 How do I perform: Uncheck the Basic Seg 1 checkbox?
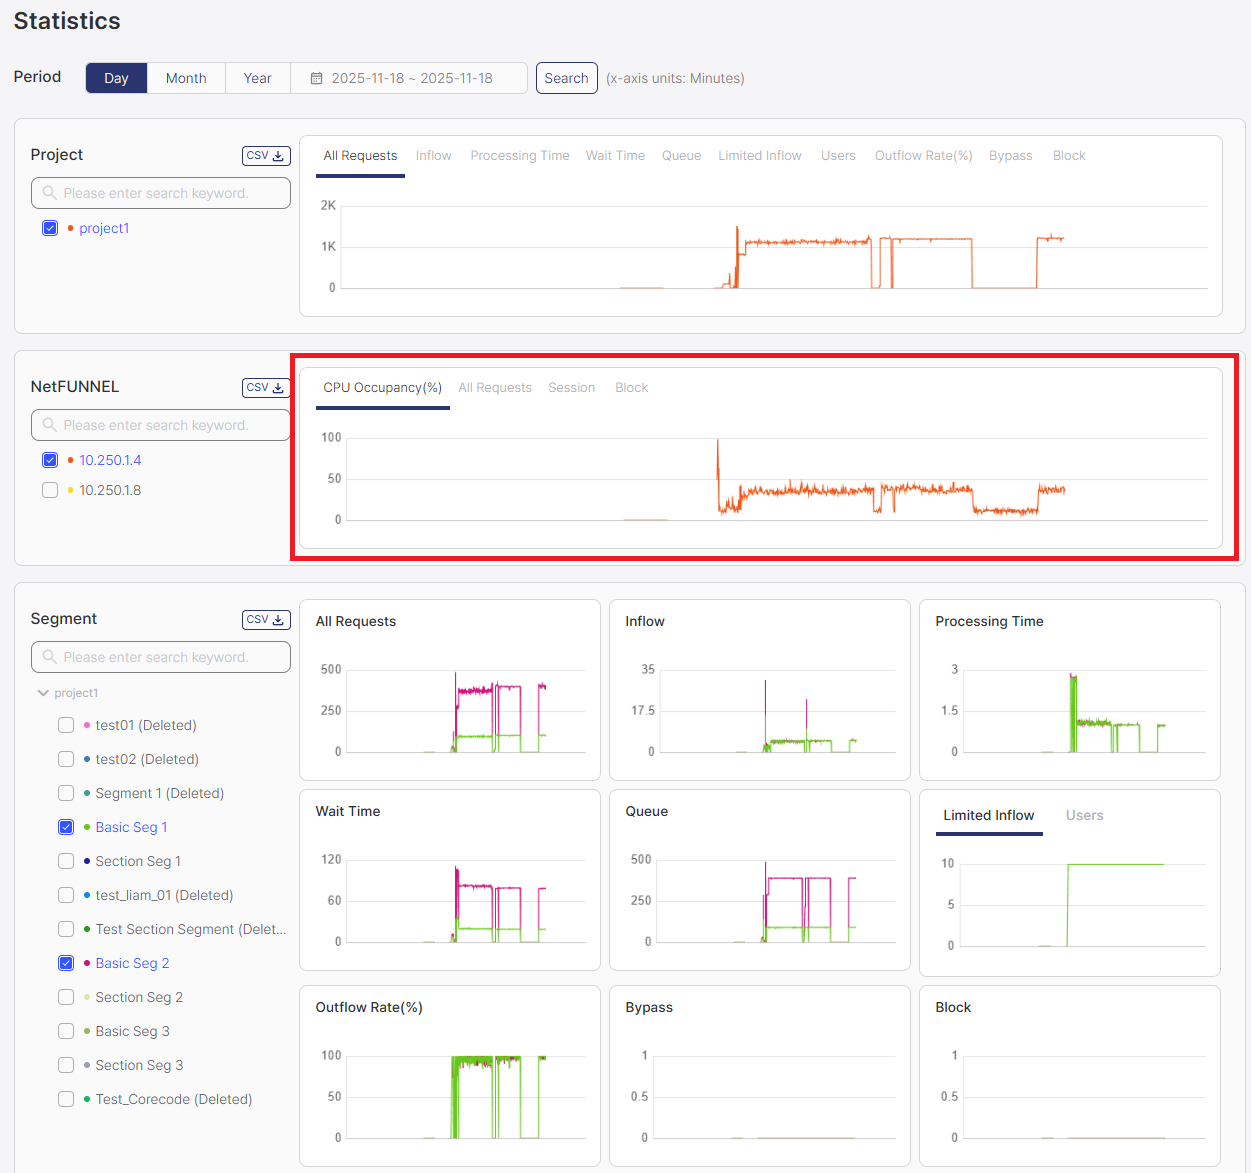click(x=66, y=827)
